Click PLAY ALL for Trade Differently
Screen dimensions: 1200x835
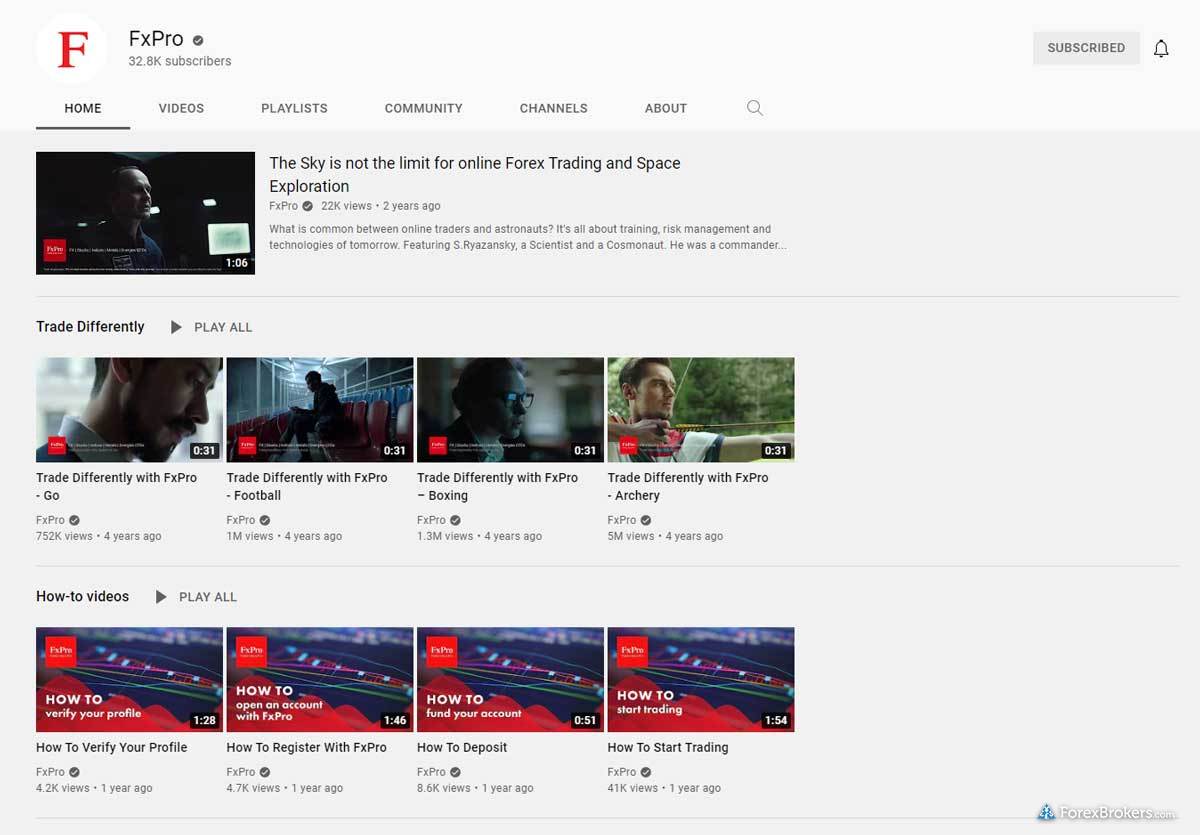(223, 327)
